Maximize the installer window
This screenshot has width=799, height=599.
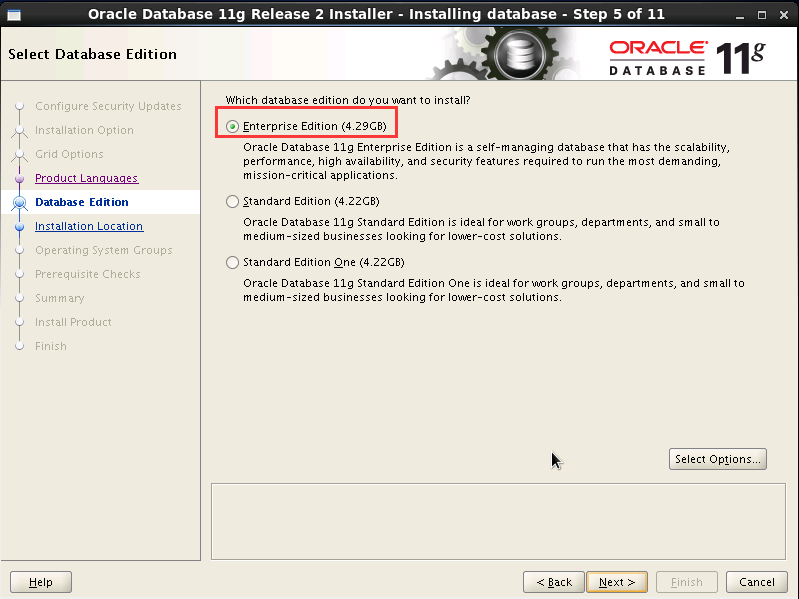[762, 15]
